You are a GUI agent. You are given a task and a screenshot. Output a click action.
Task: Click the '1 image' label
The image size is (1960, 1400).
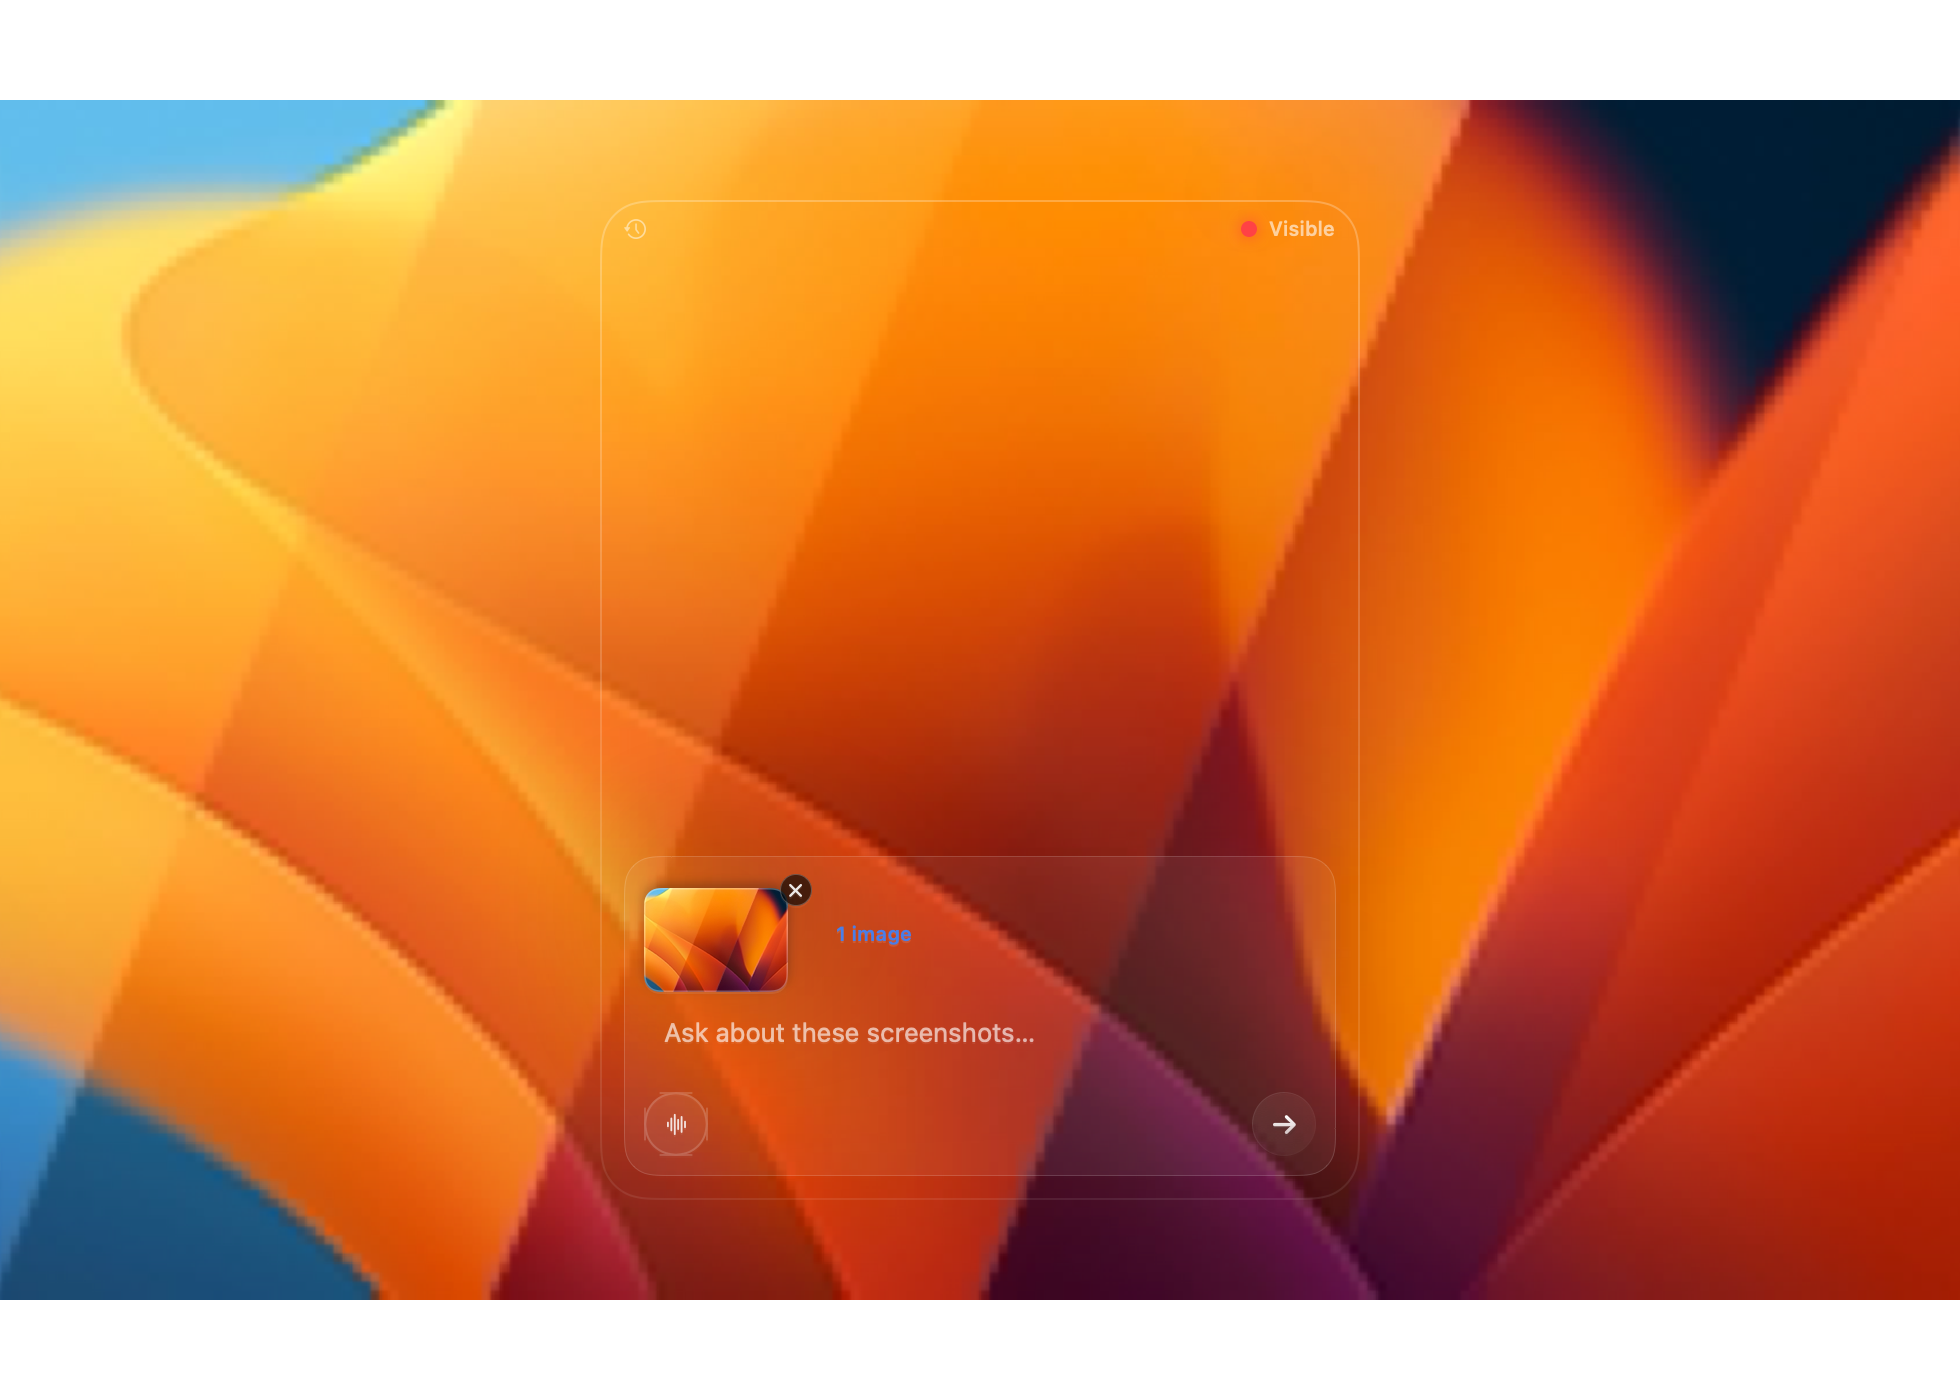tap(874, 935)
